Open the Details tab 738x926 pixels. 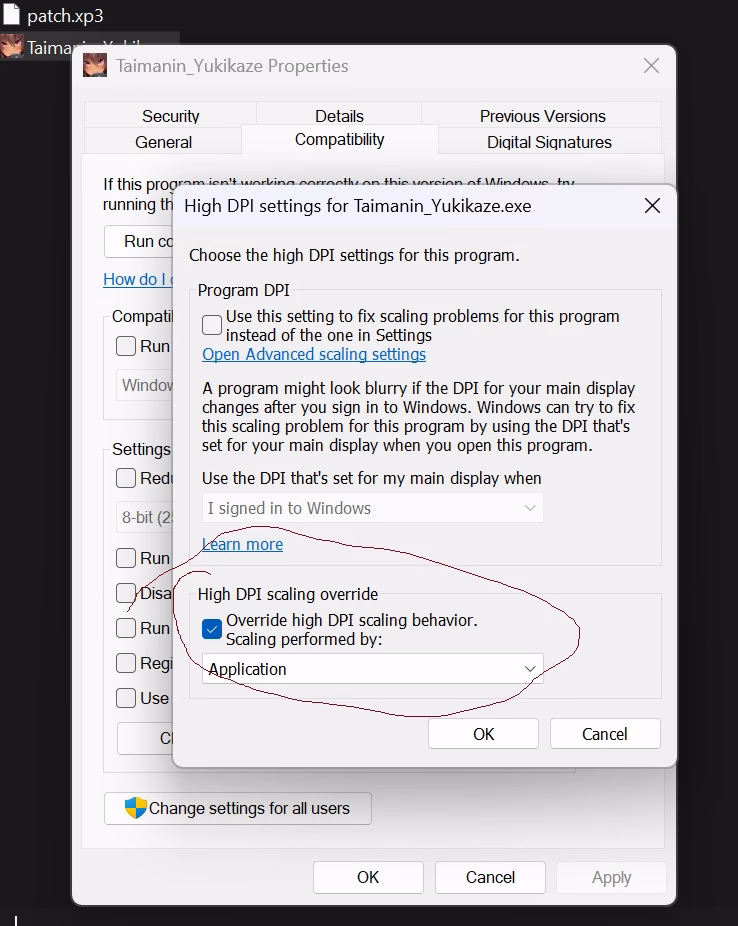[339, 116]
